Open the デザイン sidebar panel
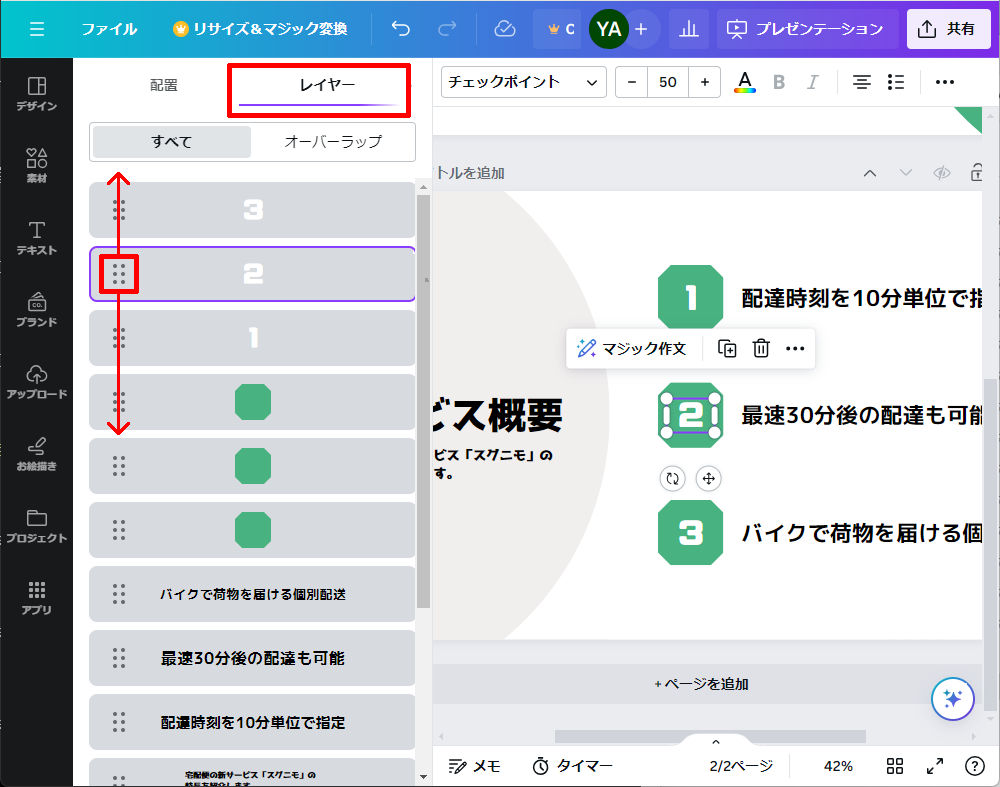 pyautogui.click(x=37, y=94)
